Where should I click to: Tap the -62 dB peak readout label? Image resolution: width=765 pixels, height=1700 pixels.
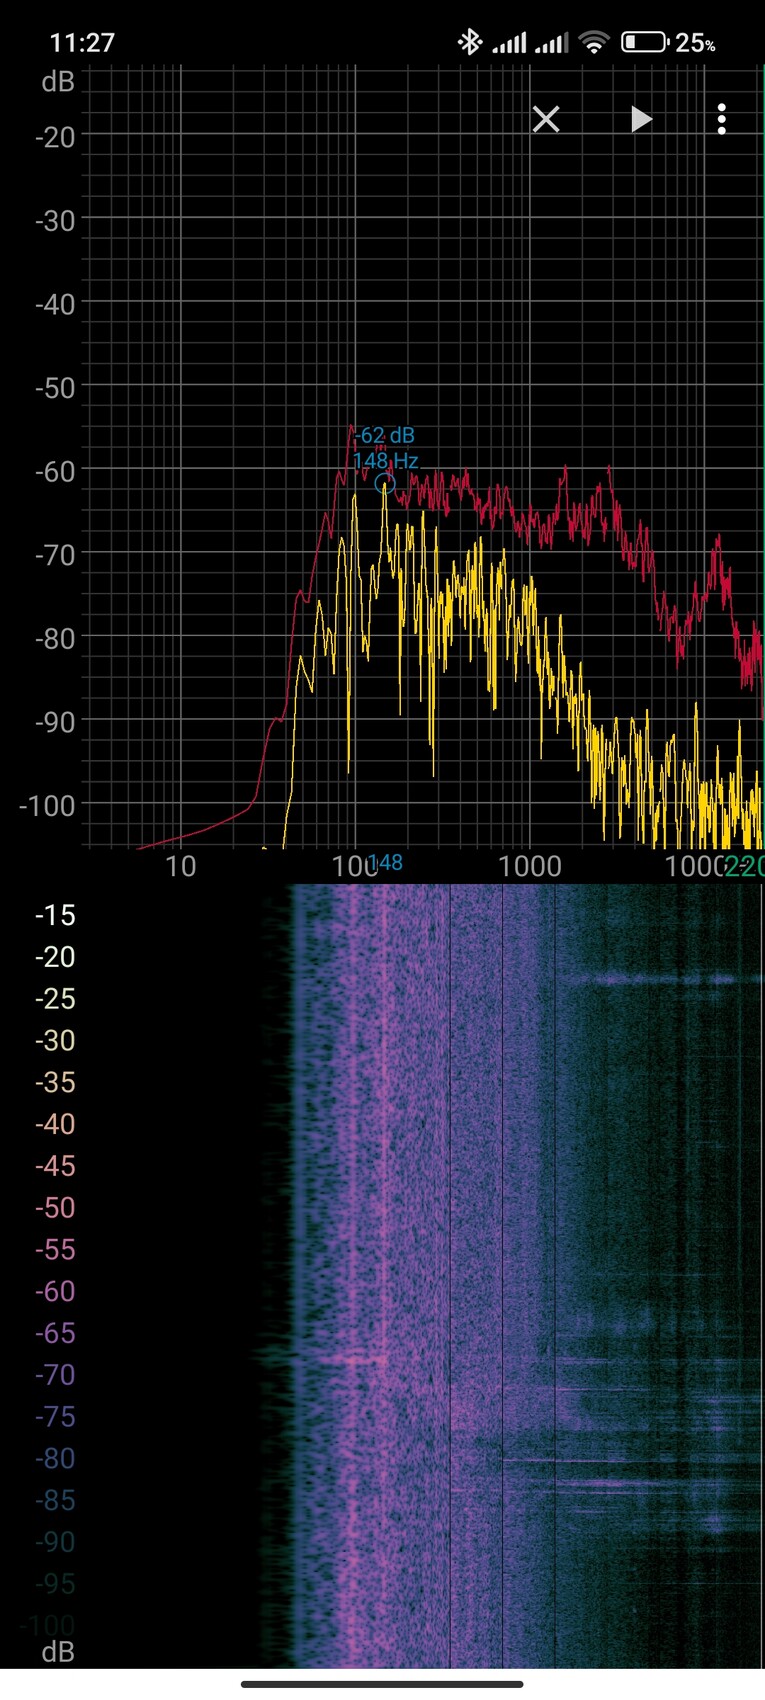[x=384, y=436]
